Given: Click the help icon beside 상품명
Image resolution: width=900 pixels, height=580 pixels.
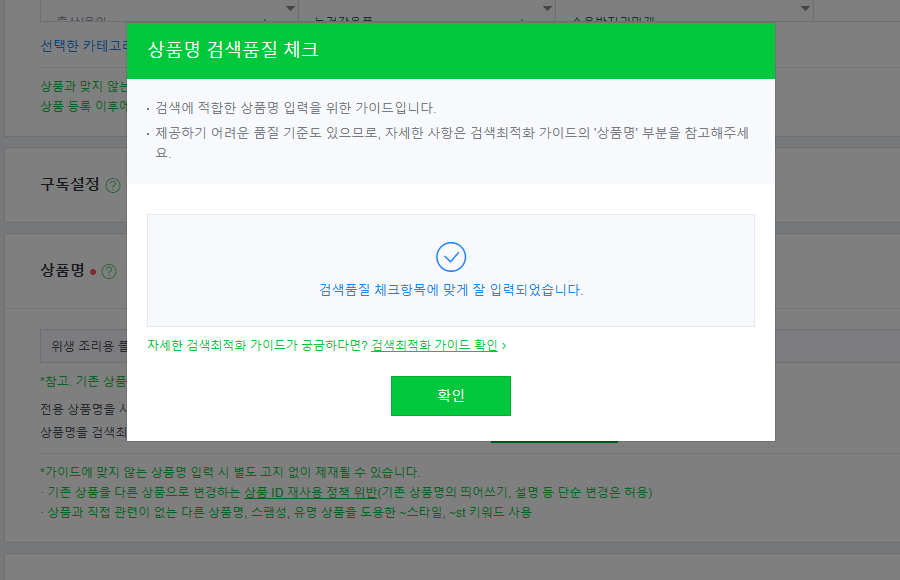Looking at the screenshot, I should 109,270.
